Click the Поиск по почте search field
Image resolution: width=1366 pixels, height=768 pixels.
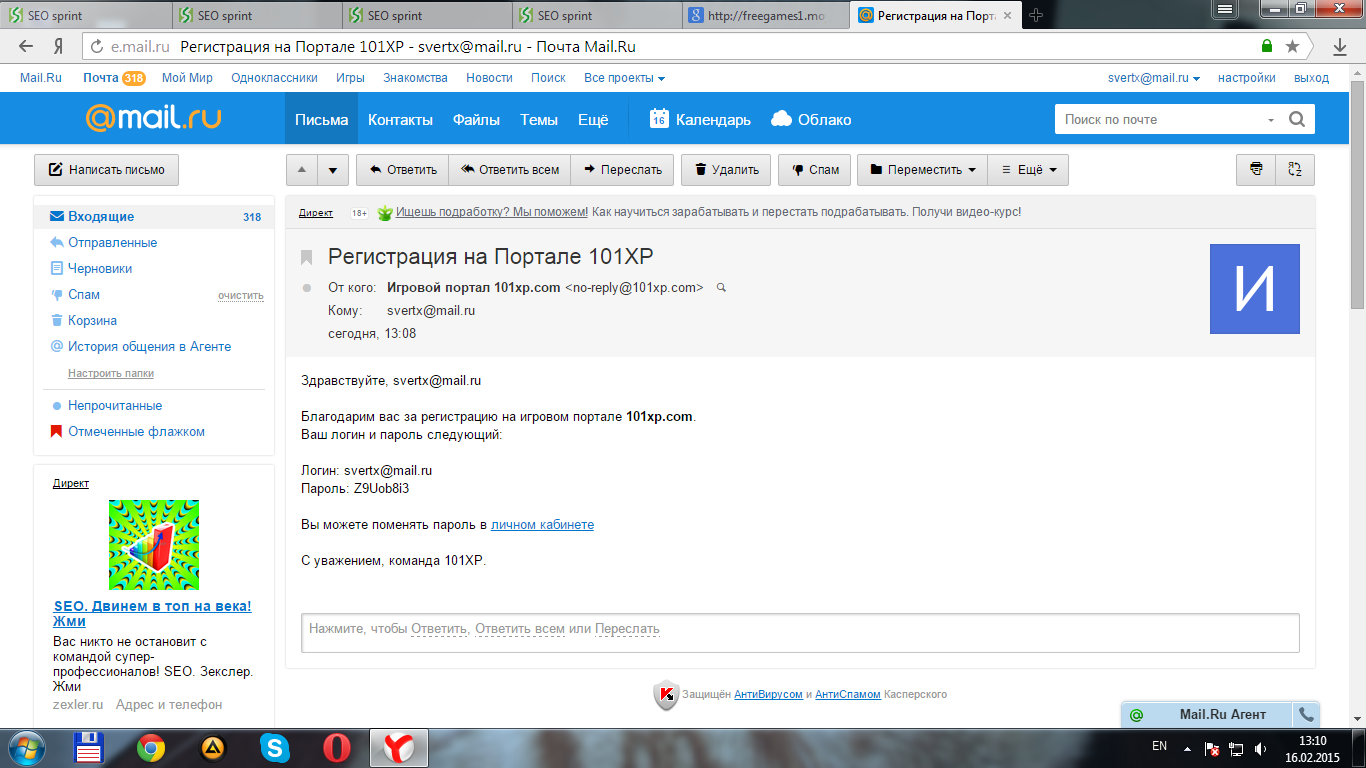pos(1160,120)
